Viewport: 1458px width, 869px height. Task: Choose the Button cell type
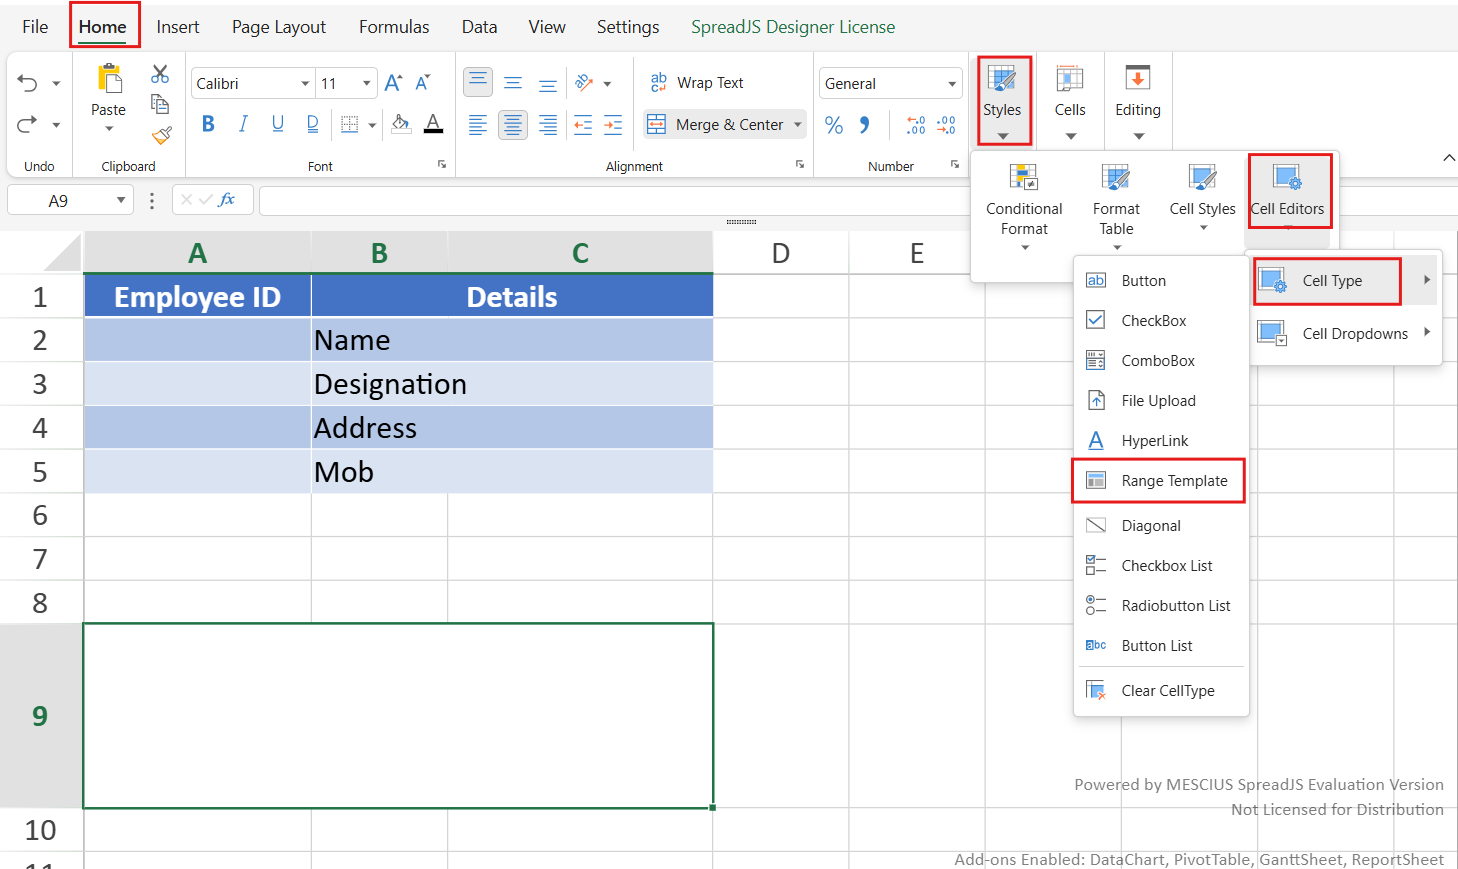pyautogui.click(x=1161, y=281)
